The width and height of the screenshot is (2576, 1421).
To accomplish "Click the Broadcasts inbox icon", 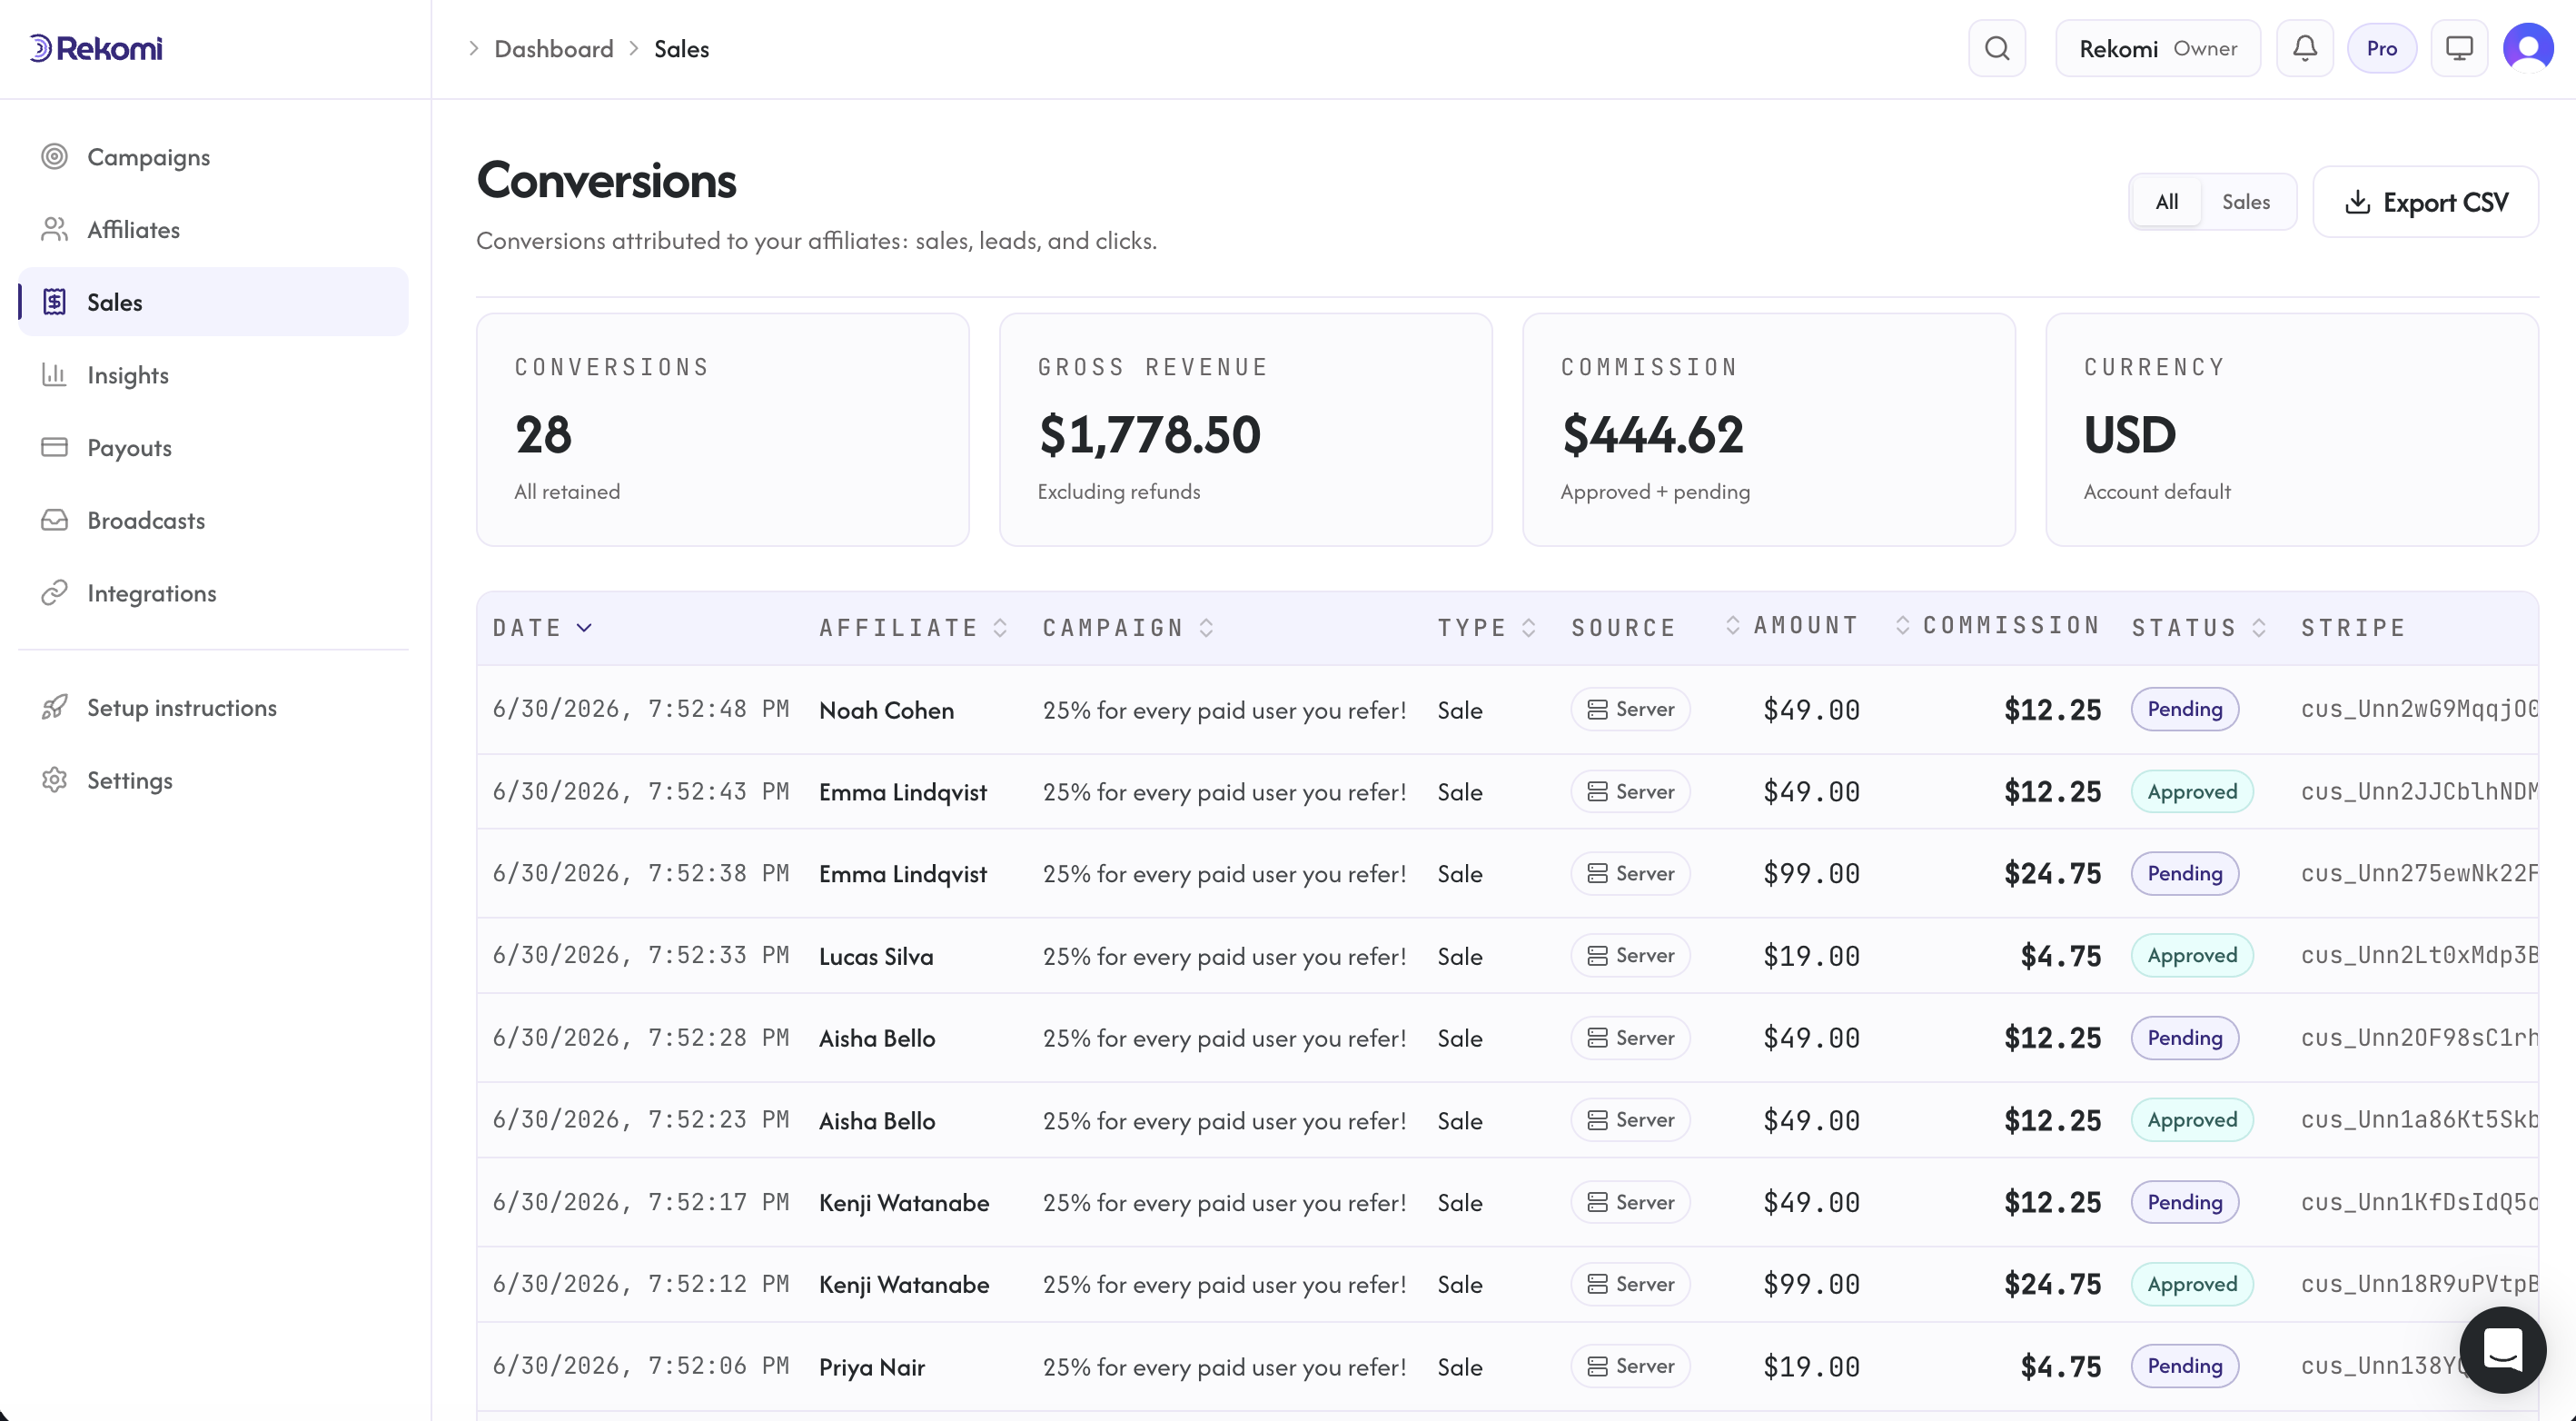I will point(54,520).
